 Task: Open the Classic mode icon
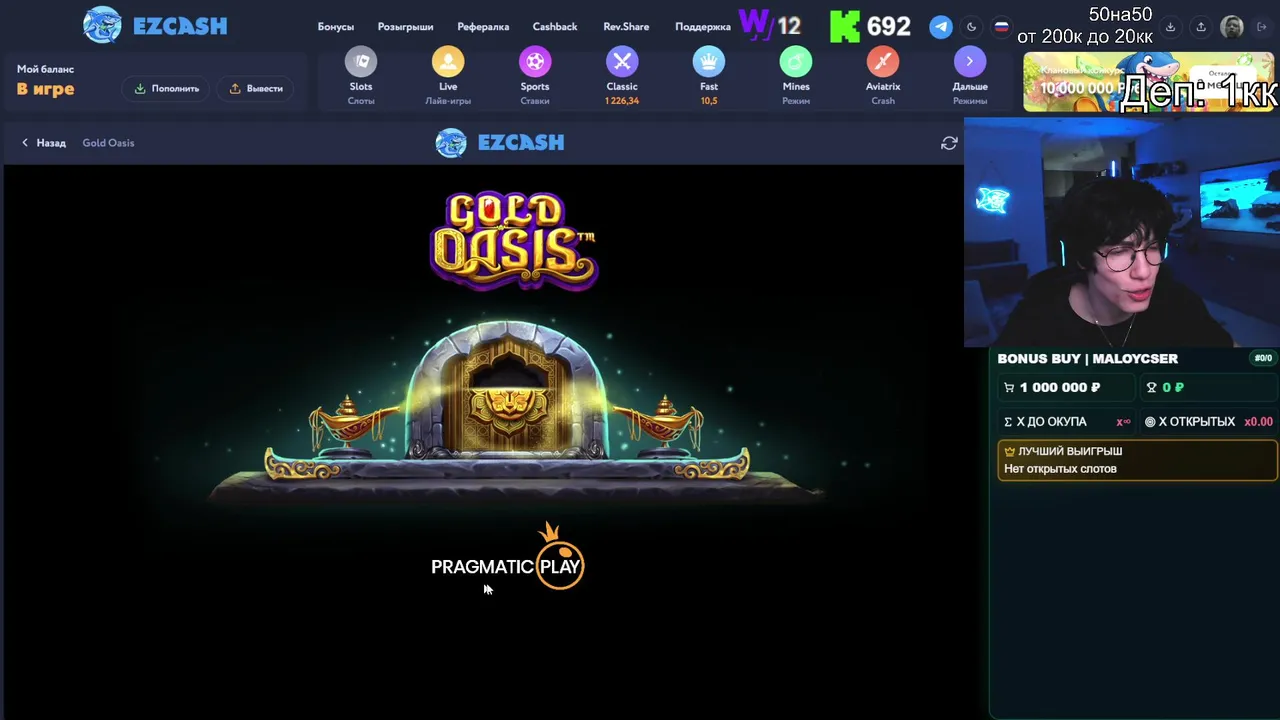(622, 62)
